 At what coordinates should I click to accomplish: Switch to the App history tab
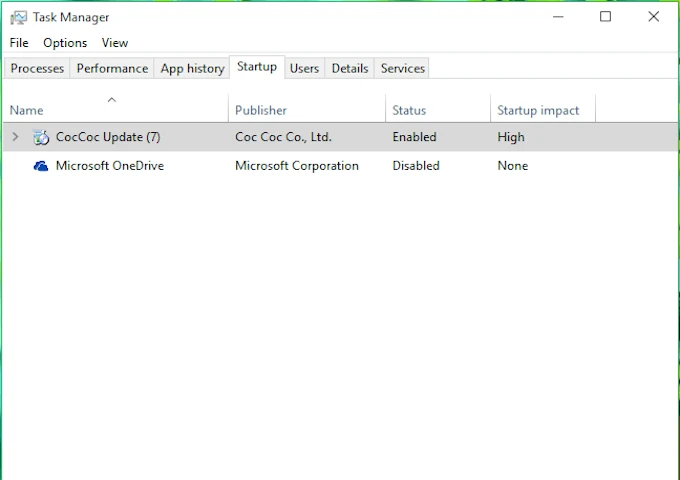(192, 69)
